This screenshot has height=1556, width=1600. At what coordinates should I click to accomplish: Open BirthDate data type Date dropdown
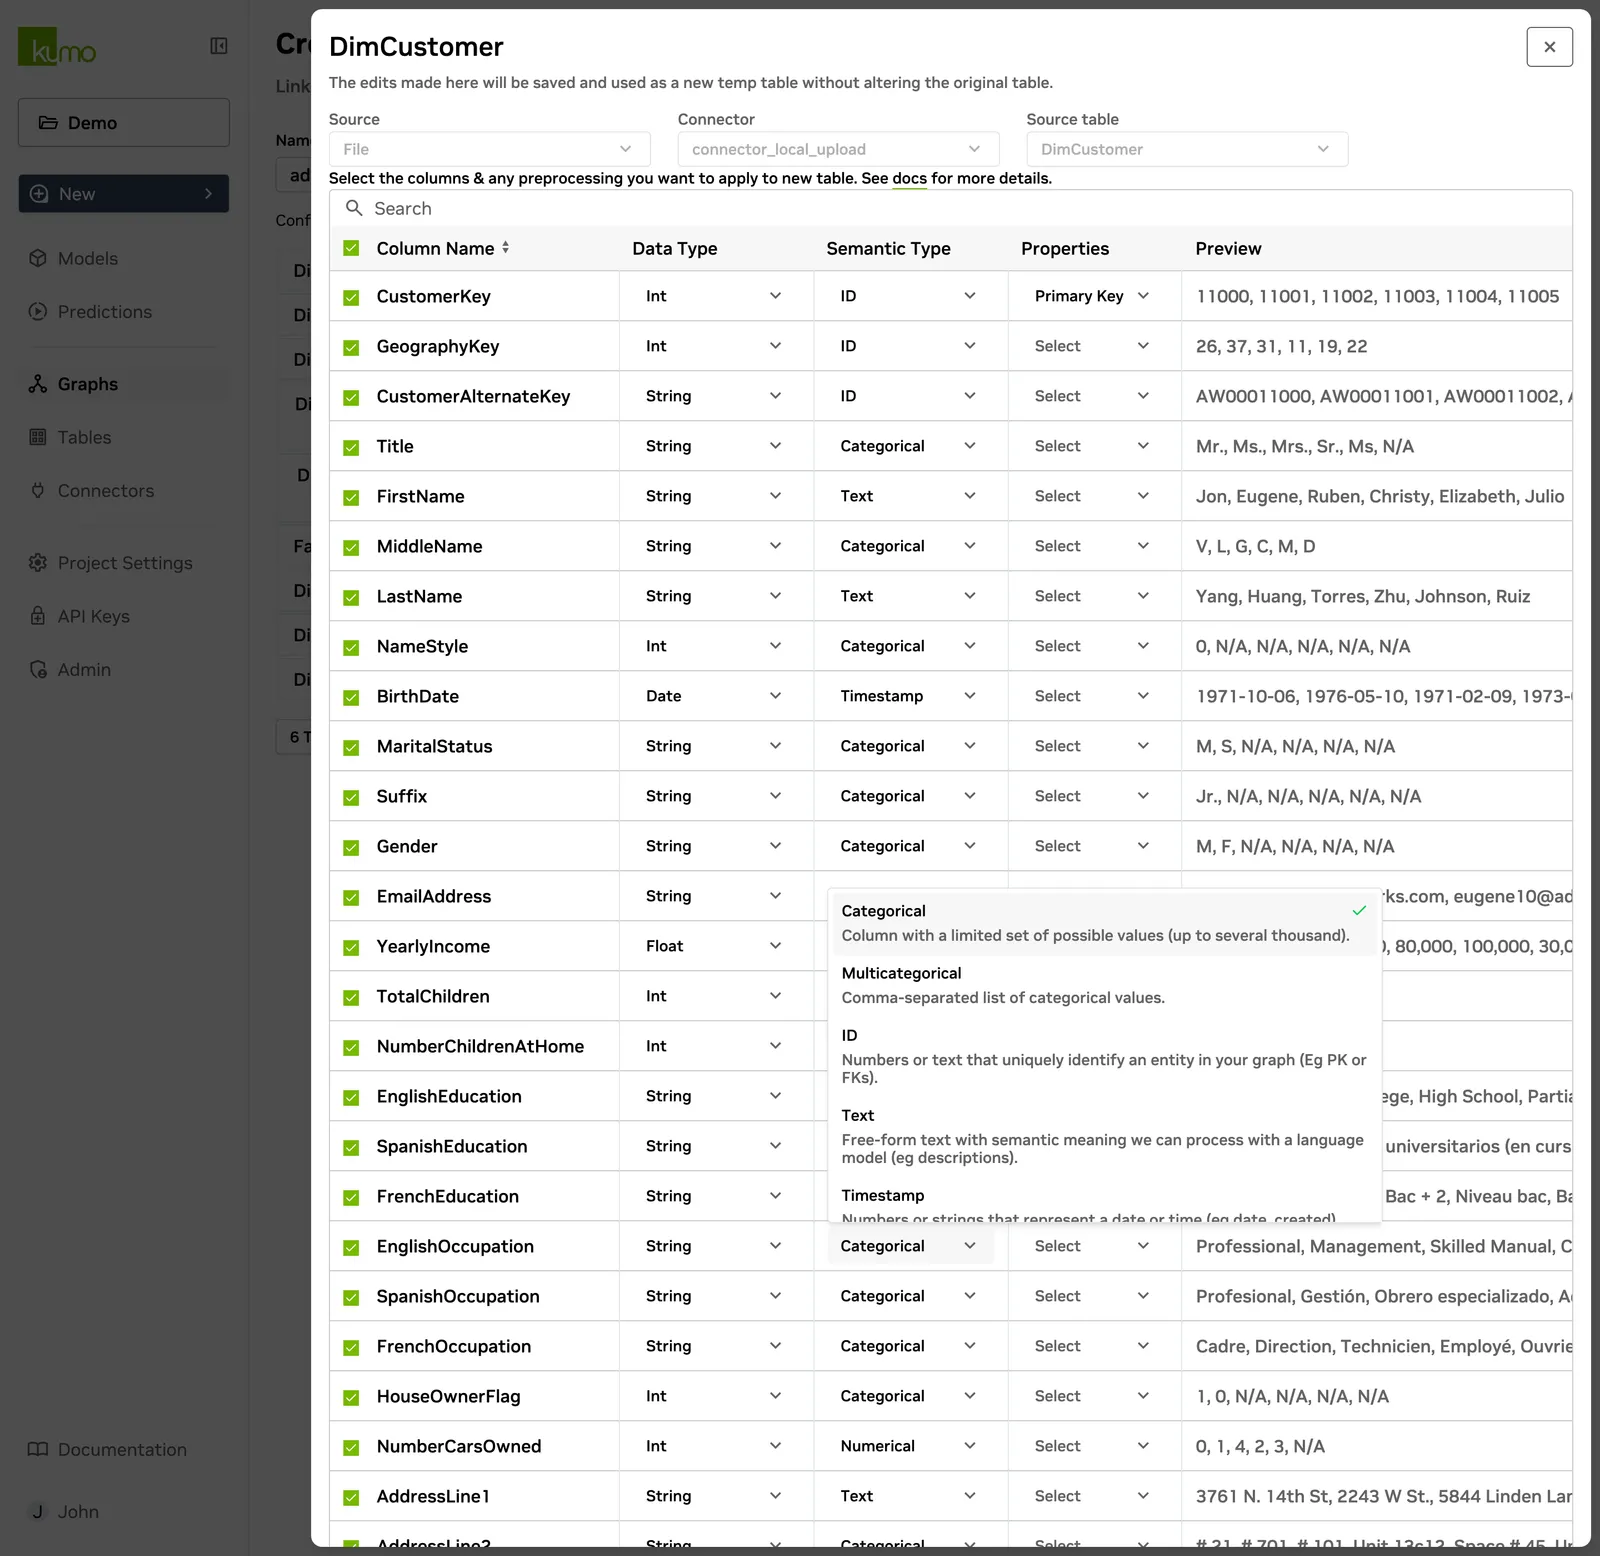(714, 696)
